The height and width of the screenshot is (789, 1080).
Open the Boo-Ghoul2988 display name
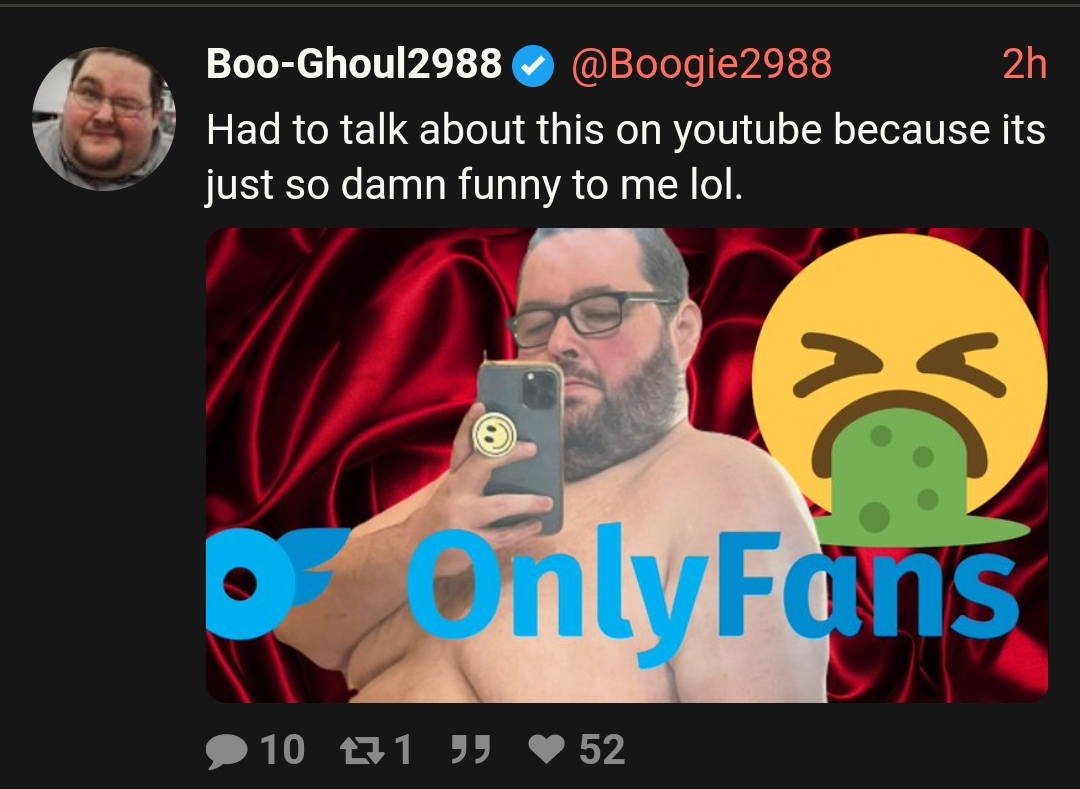(354, 64)
